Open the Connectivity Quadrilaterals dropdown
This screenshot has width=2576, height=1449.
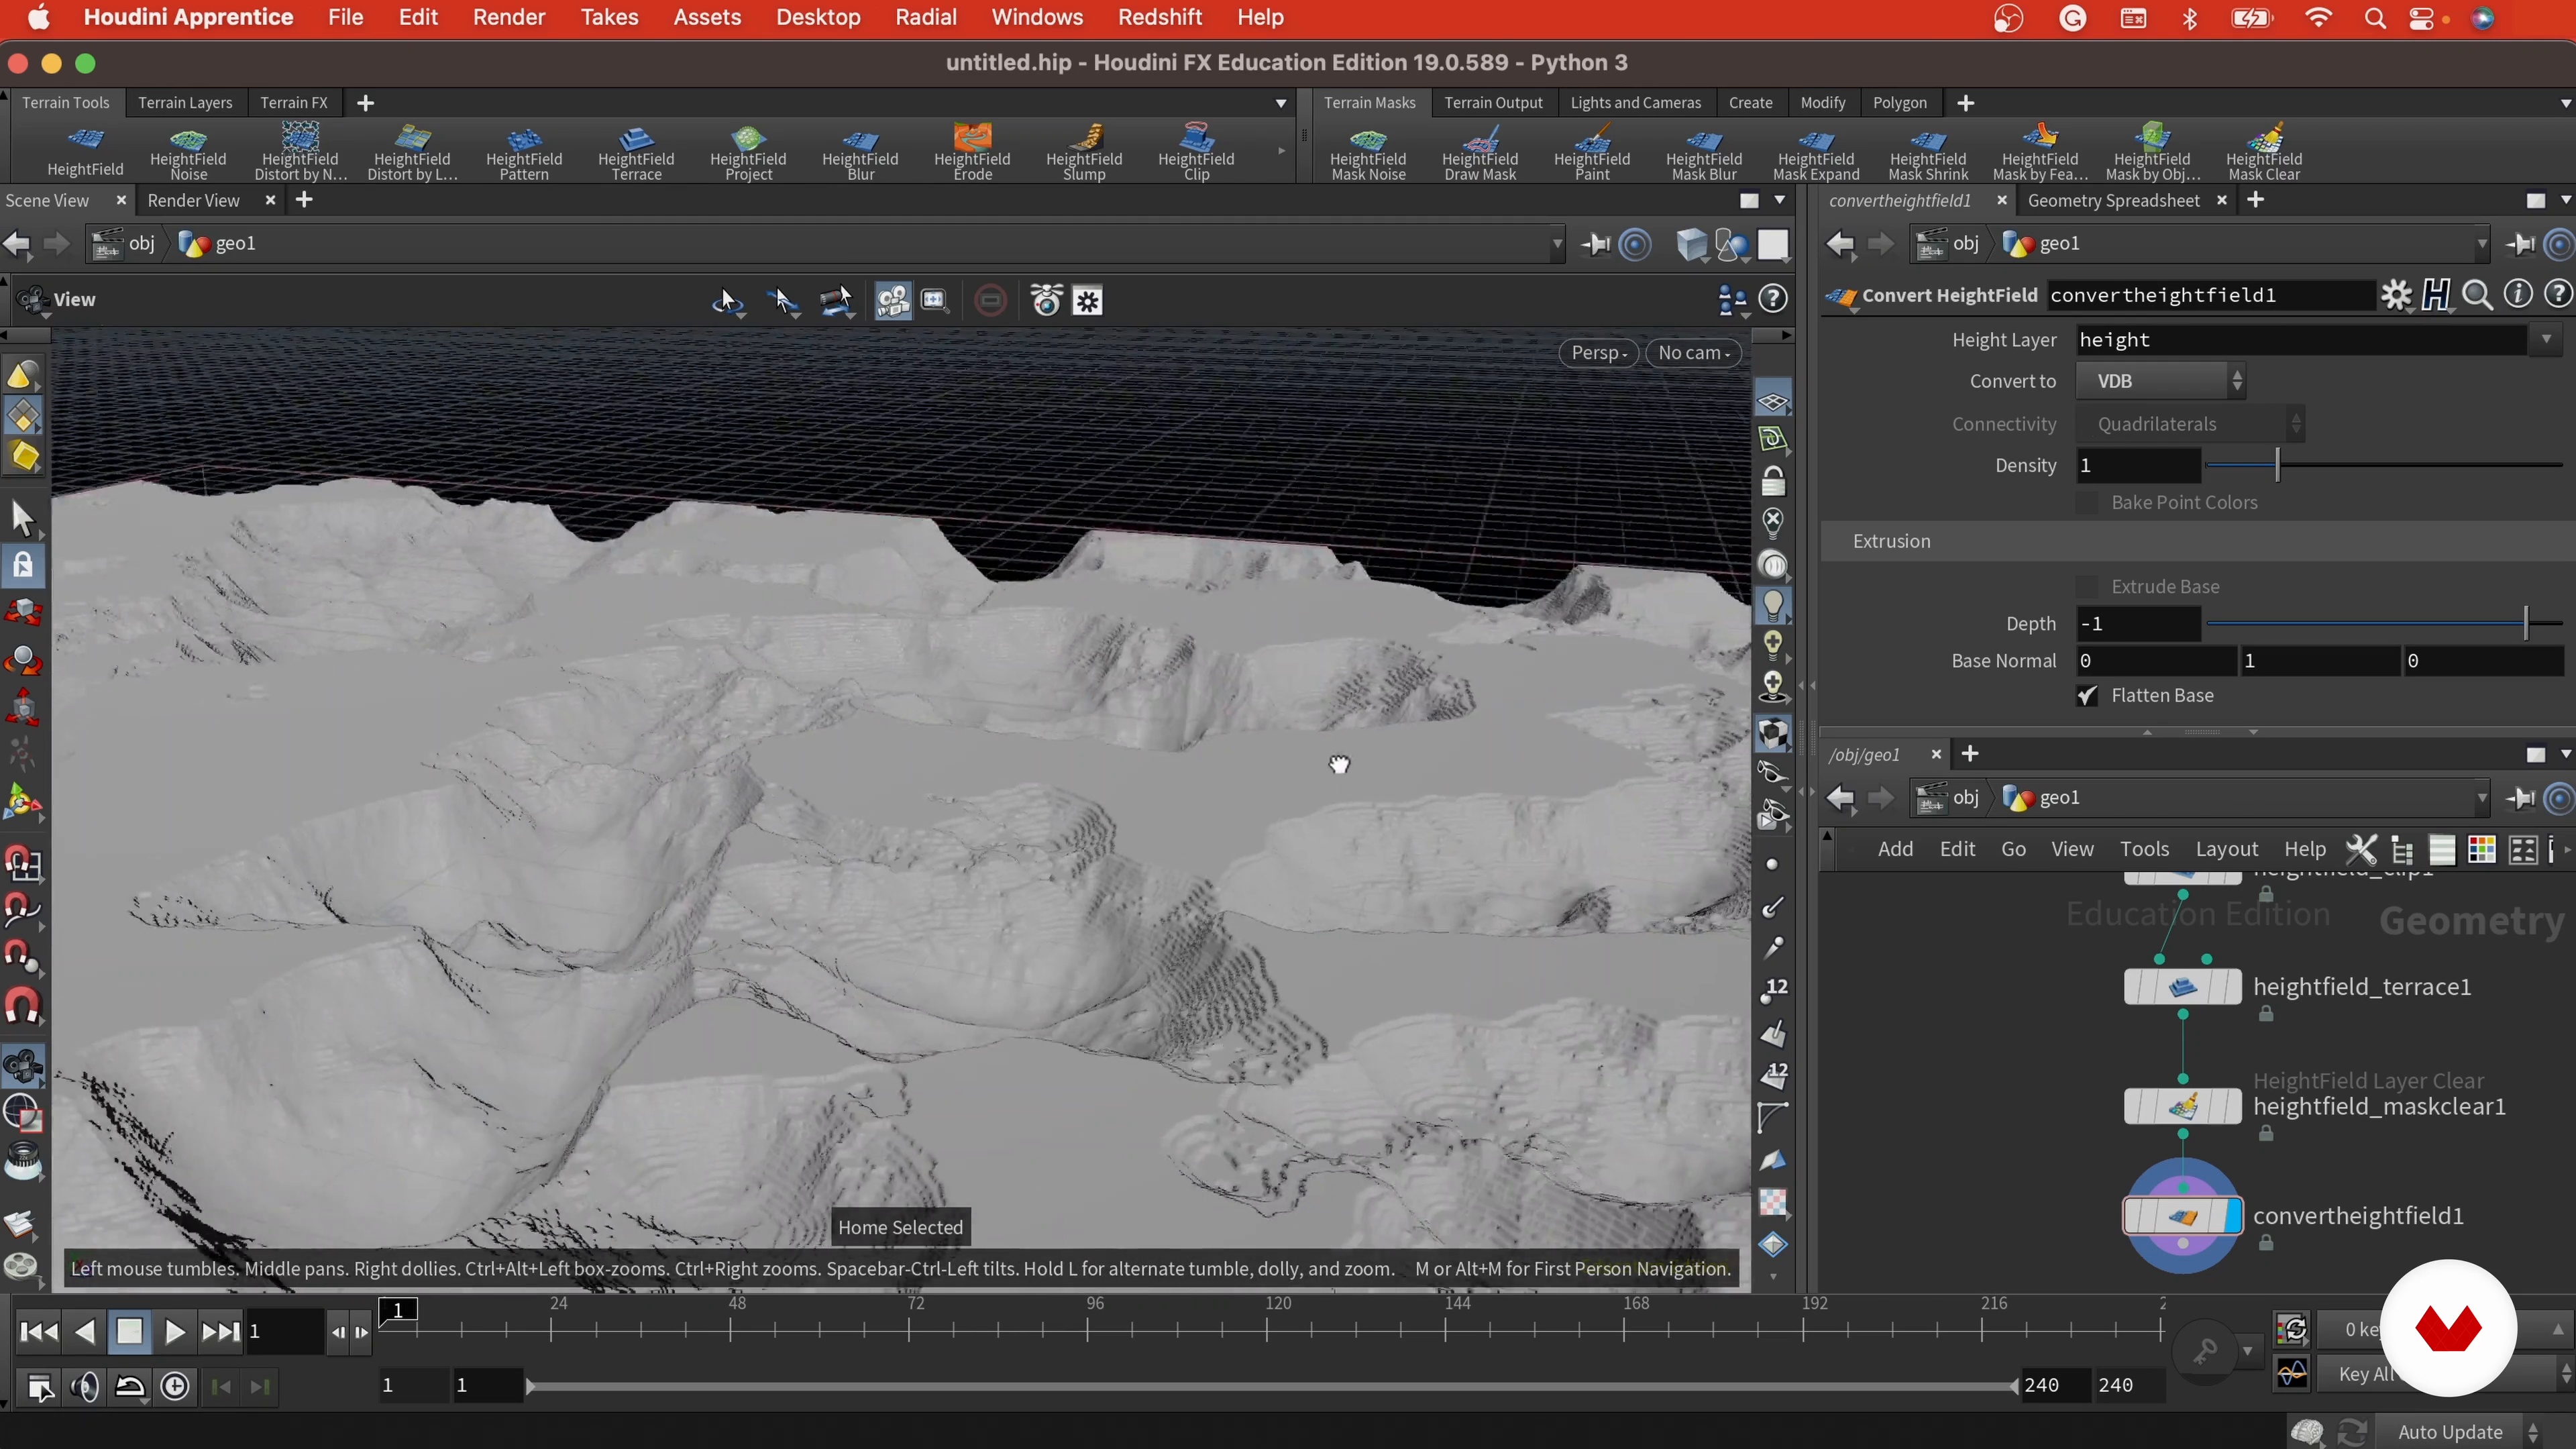[x=2190, y=424]
